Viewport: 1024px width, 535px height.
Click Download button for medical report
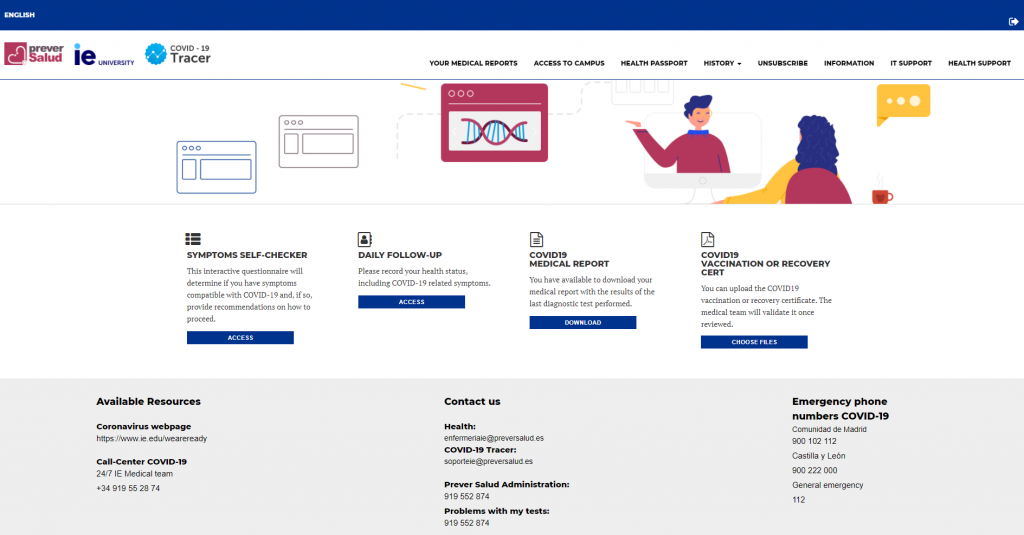tap(583, 323)
